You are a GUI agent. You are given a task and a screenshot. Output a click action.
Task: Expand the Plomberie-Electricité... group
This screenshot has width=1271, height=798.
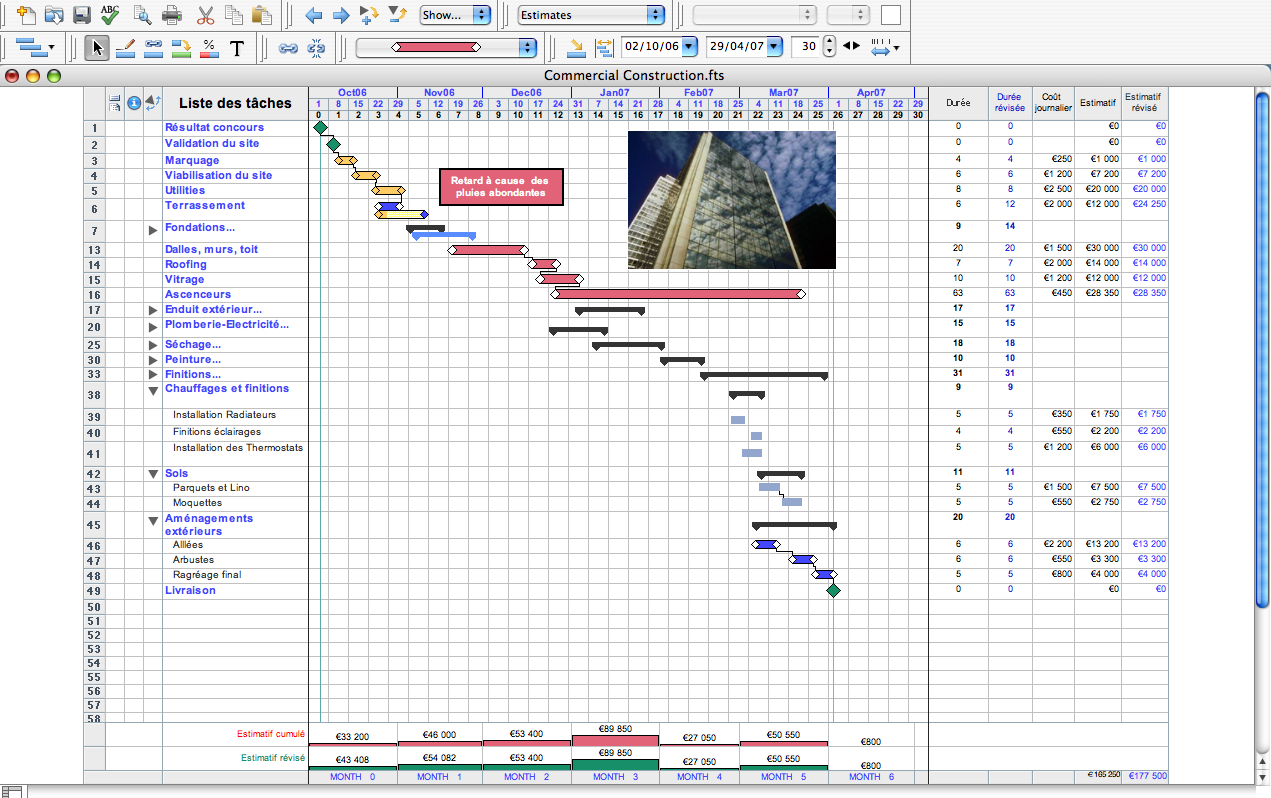pos(153,327)
